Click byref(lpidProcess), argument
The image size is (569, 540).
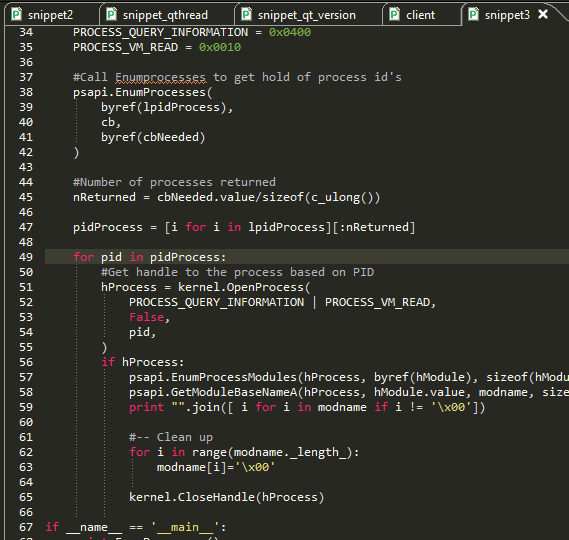167,107
